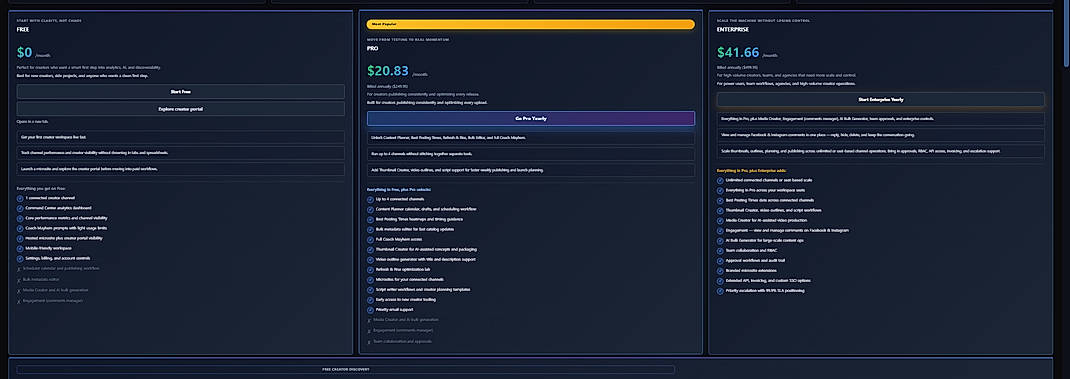Click checkmark beside Best Posting Times heatmaps

click(x=370, y=219)
